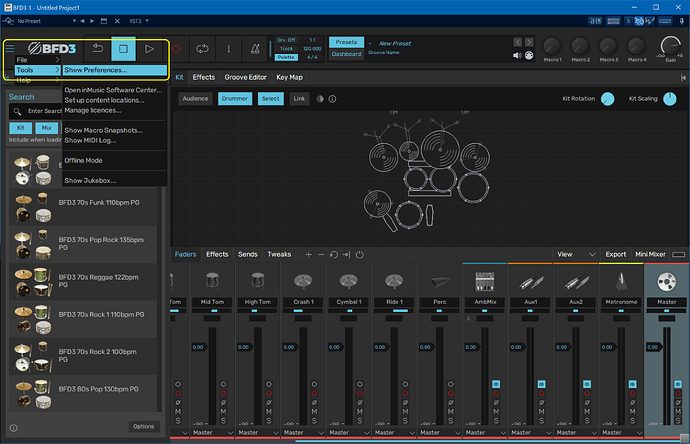
Task: Select the Metronome channel icon
Action: [x=621, y=281]
